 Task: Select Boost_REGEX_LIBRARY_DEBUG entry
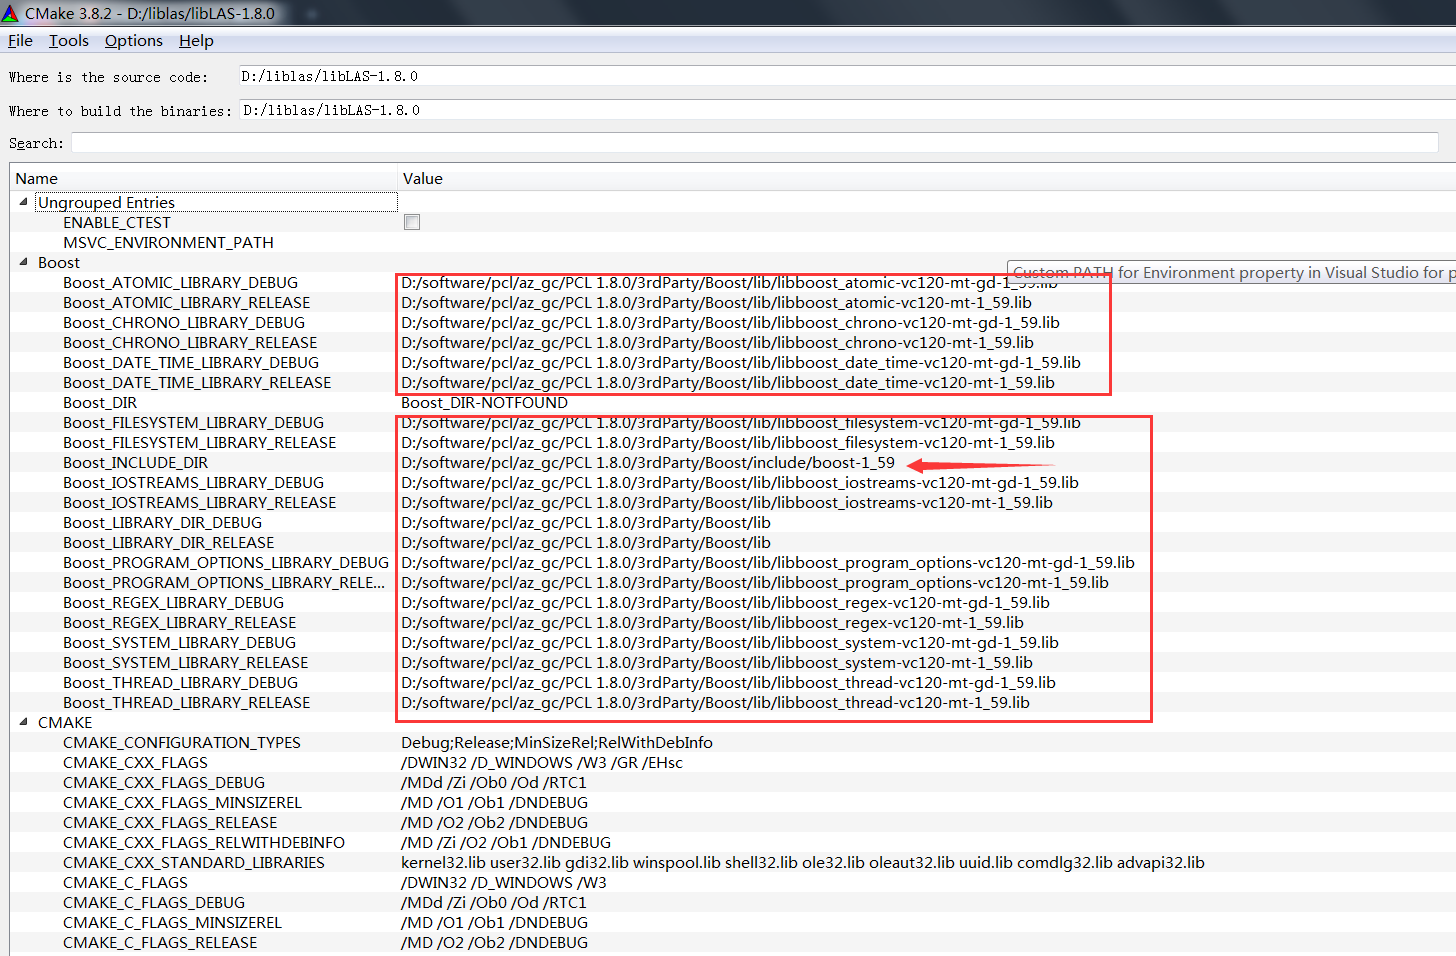(x=173, y=602)
